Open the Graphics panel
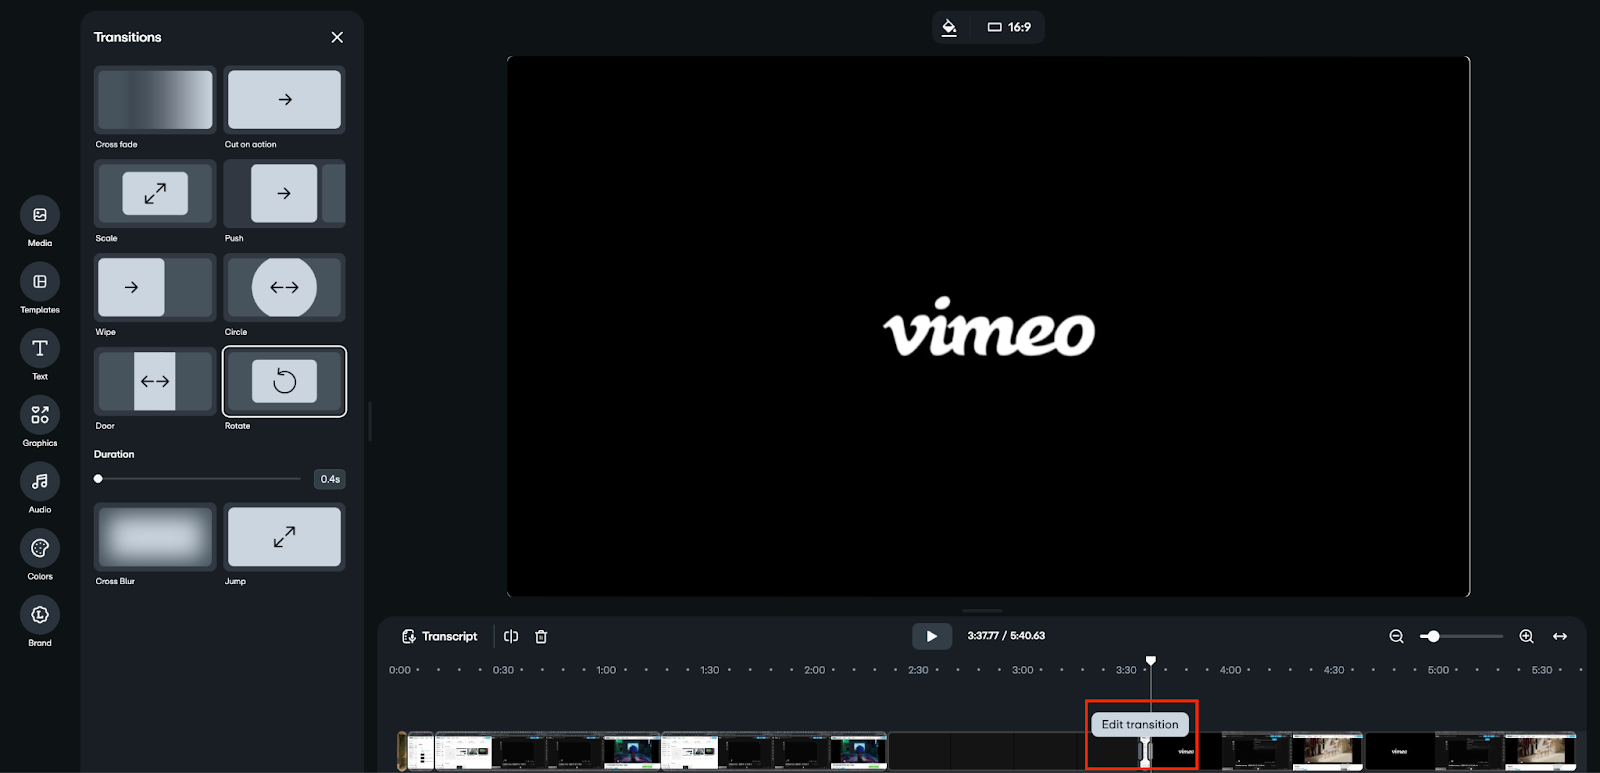This screenshot has width=1600, height=773. coord(40,415)
